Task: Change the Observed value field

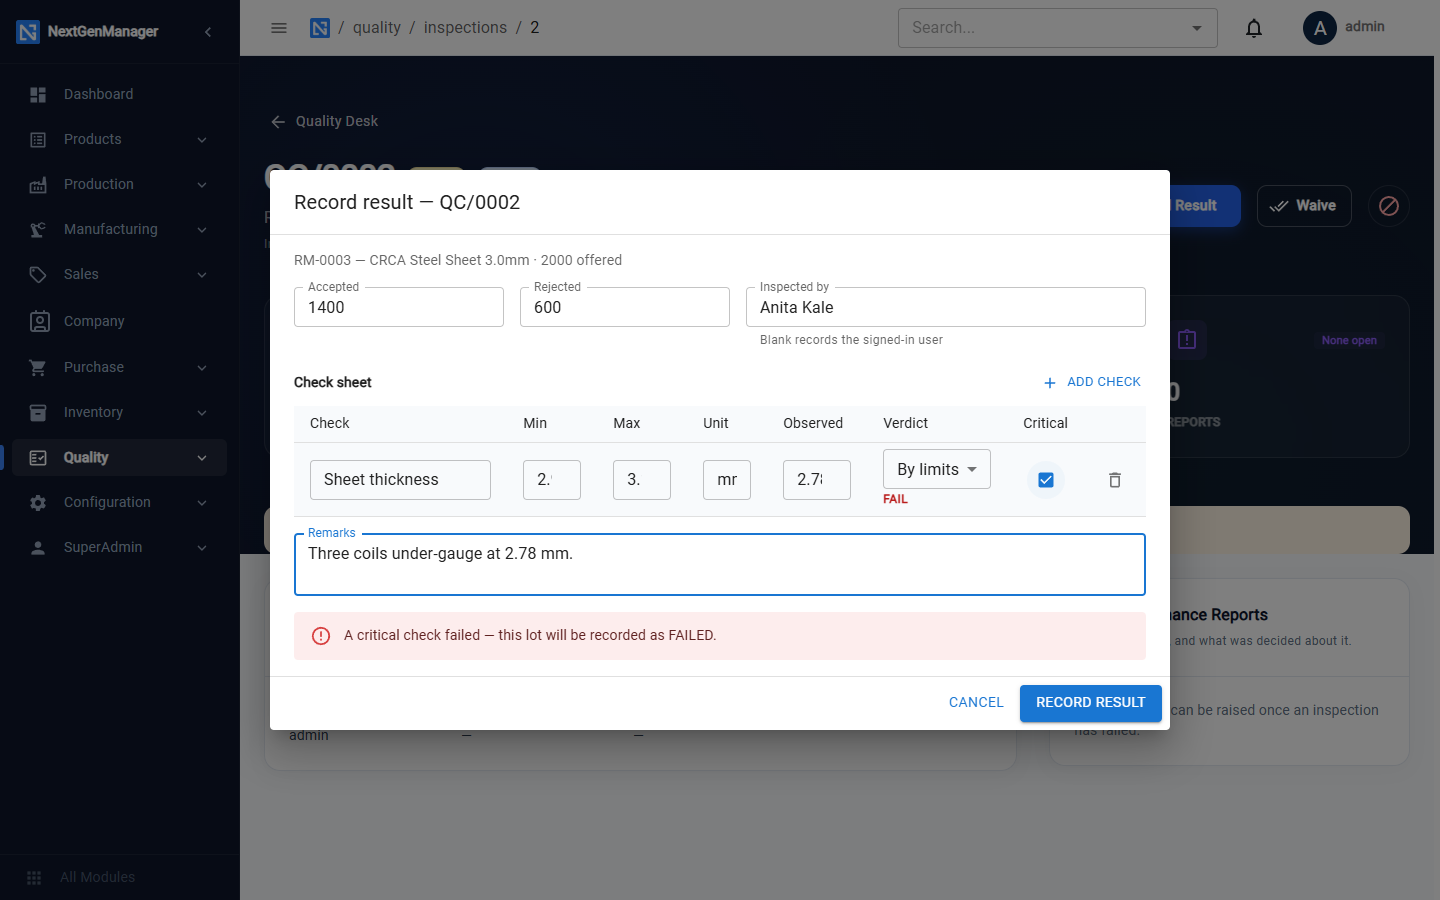Action: 817,480
